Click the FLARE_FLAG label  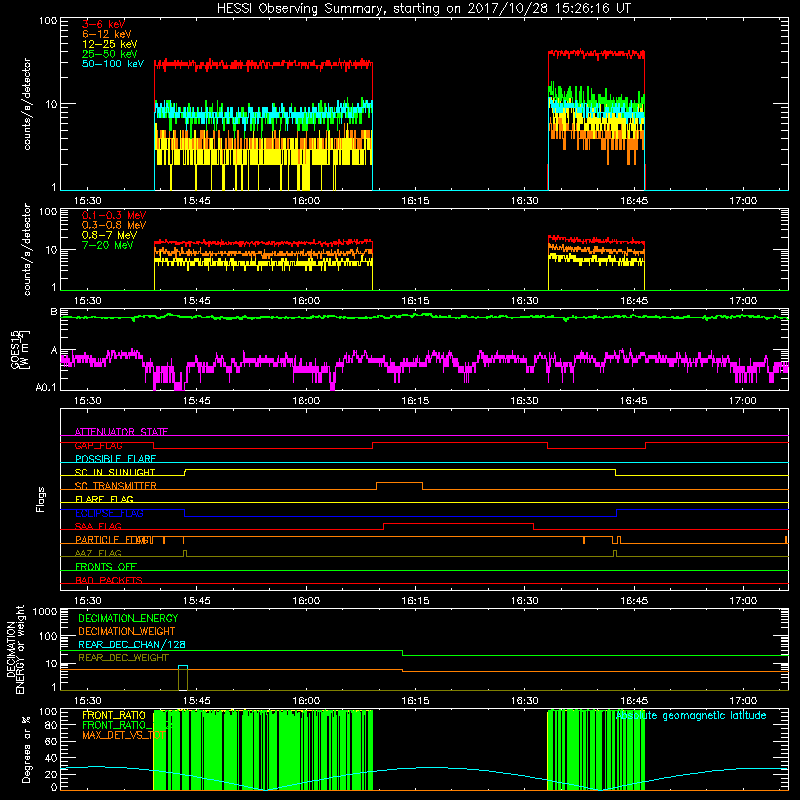tap(104, 499)
